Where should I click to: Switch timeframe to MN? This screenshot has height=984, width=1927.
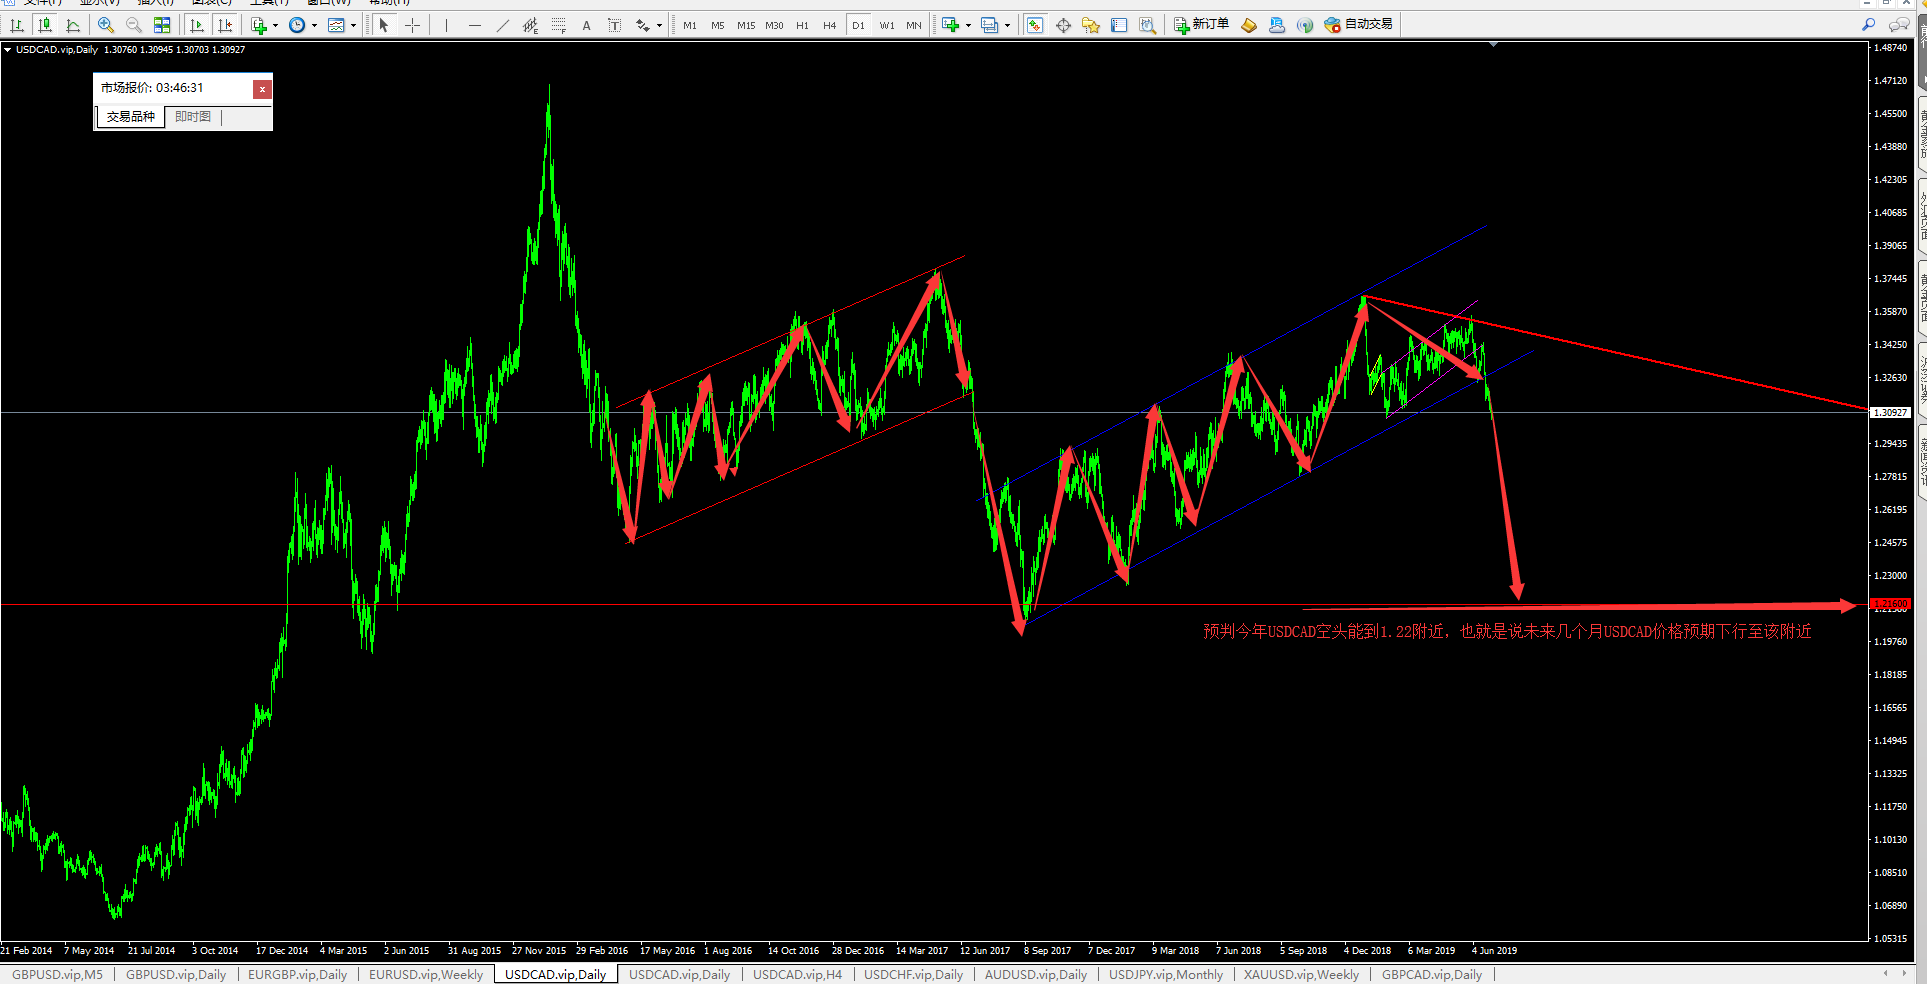(914, 25)
